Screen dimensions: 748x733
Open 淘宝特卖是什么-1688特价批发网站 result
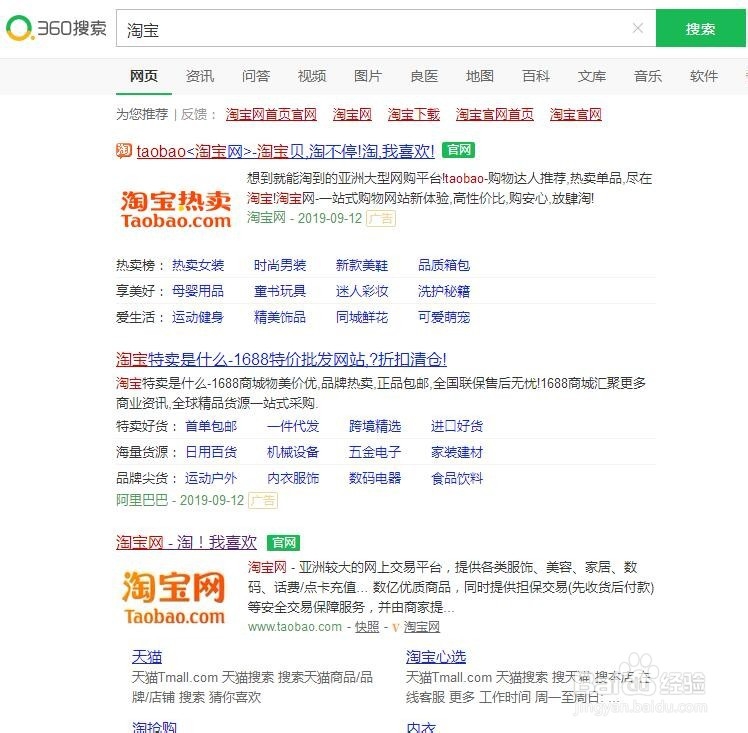(x=281, y=359)
